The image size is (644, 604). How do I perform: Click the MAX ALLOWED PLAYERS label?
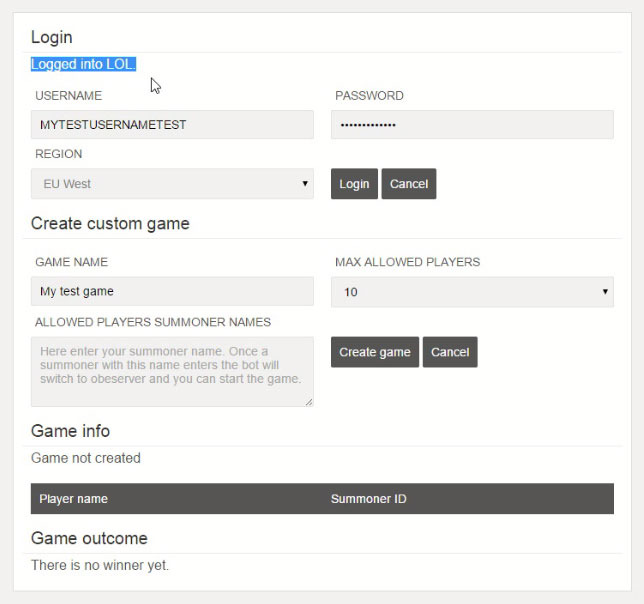[x=407, y=262]
